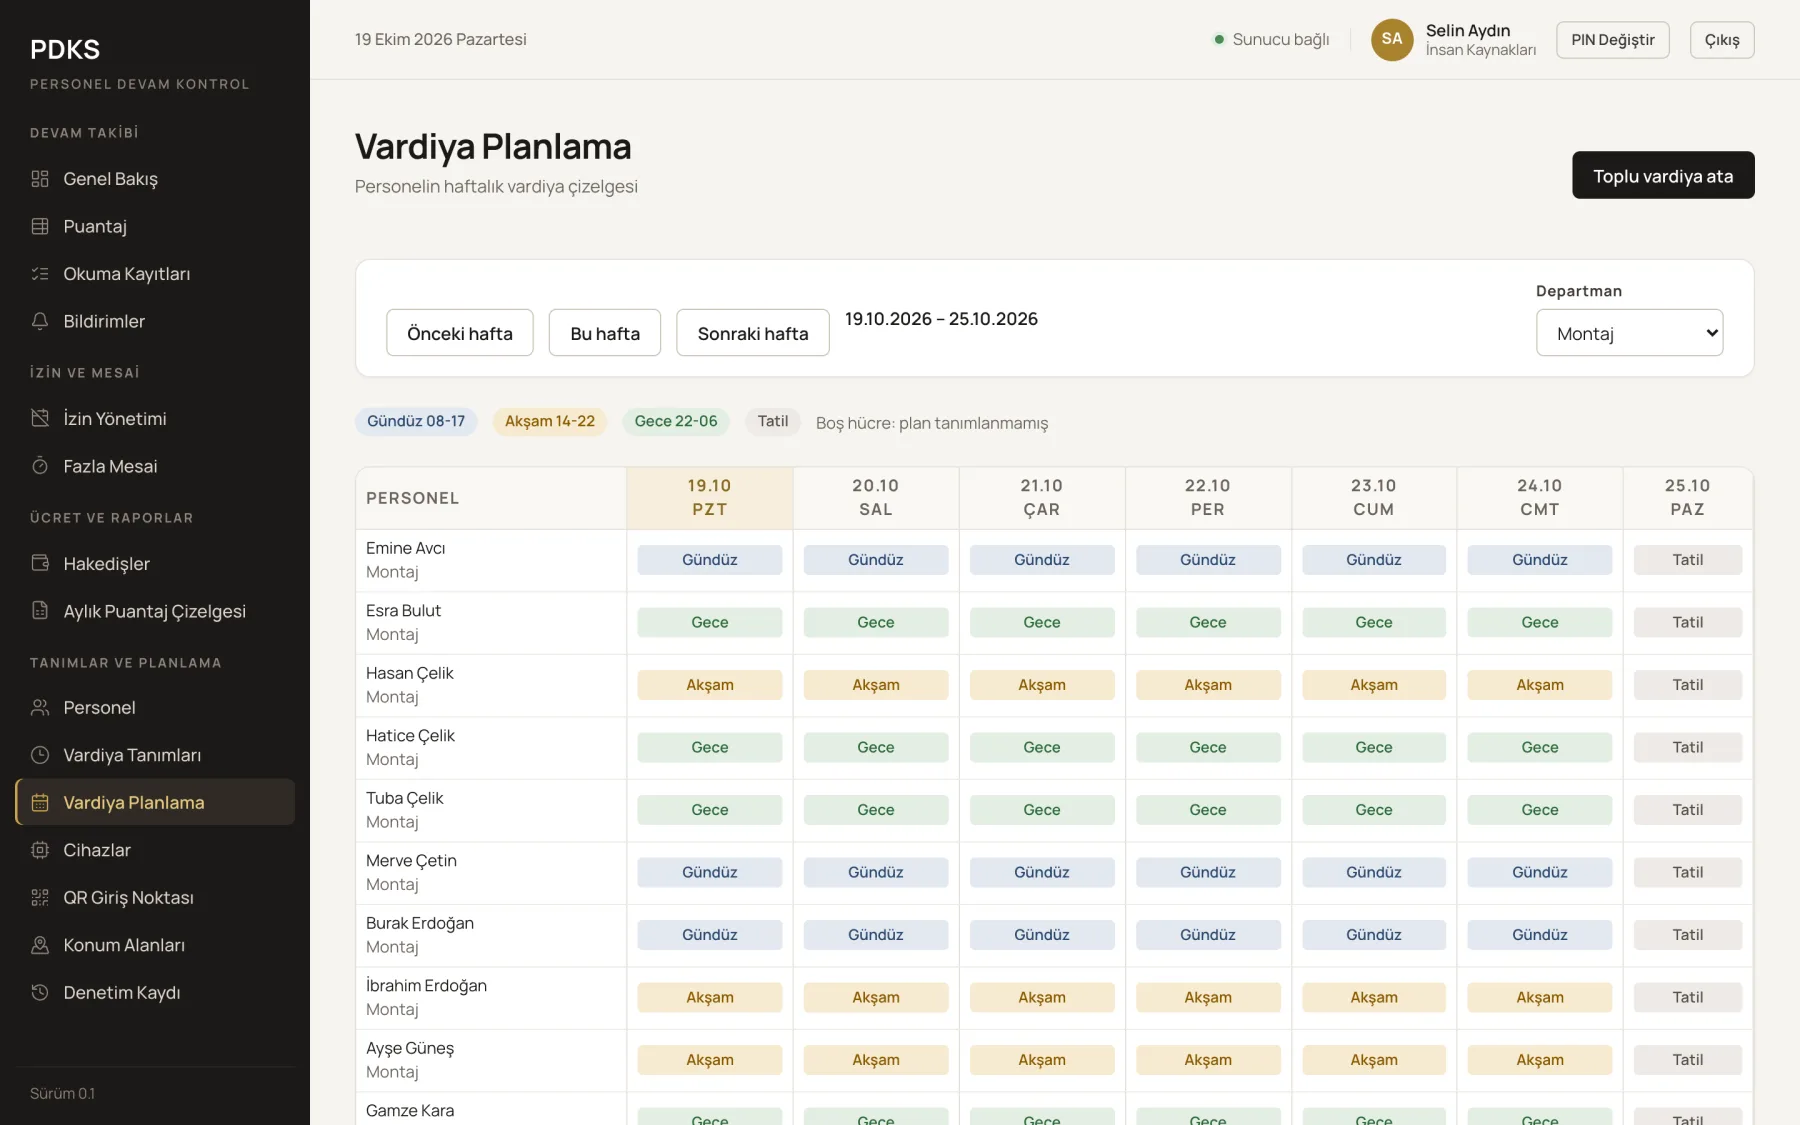Image resolution: width=1800 pixels, height=1125 pixels.
Task: Go to Puantaj page in sidebar
Action: (x=155, y=226)
